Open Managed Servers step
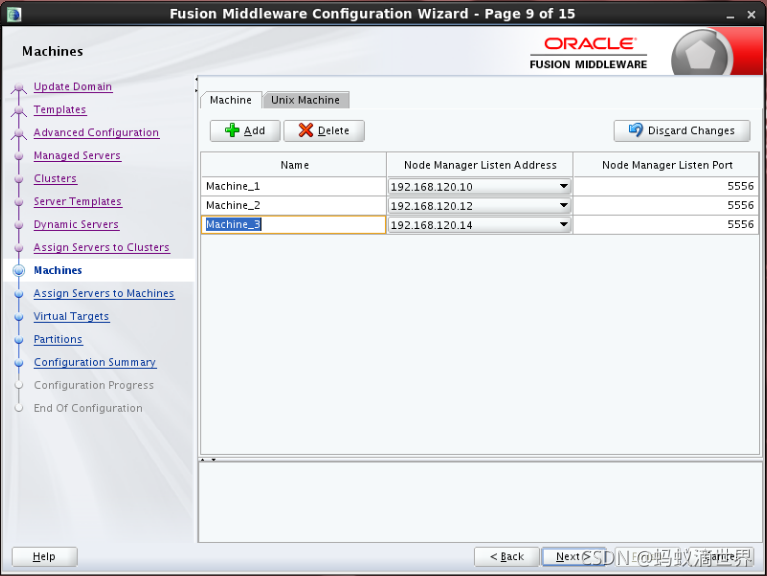The height and width of the screenshot is (576, 767). 77,155
